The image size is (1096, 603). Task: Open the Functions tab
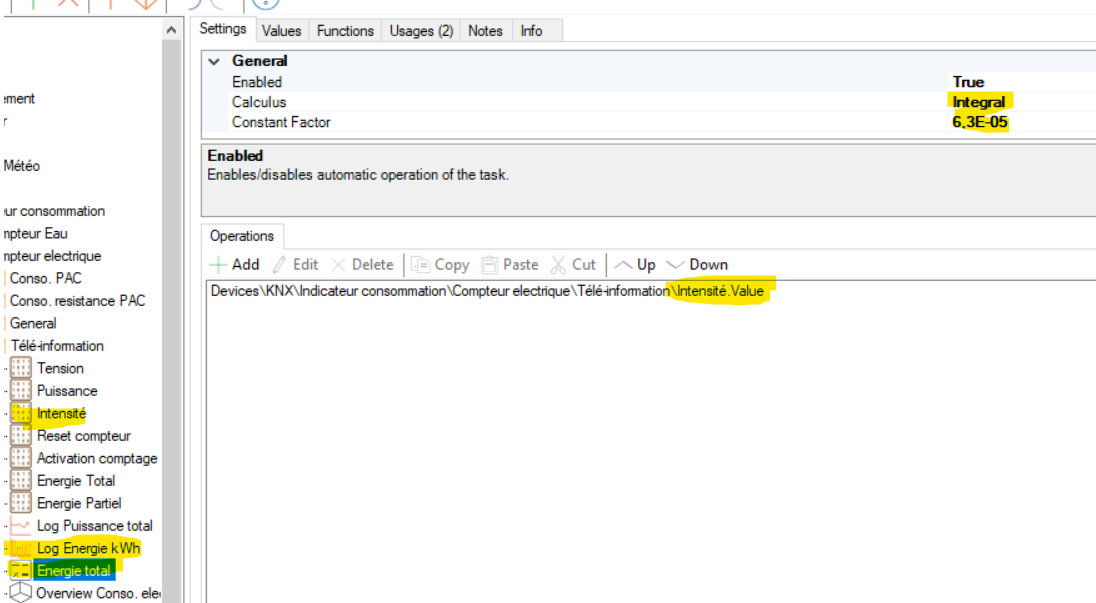coord(345,31)
